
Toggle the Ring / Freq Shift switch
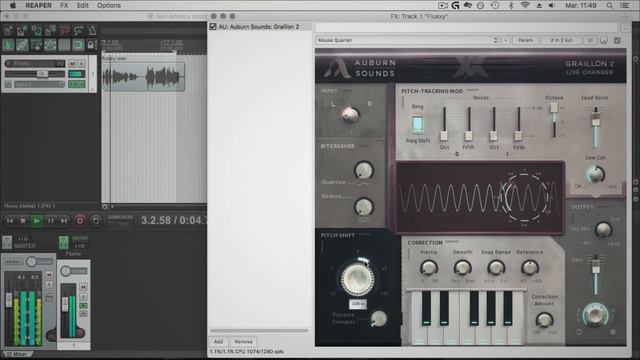(417, 123)
